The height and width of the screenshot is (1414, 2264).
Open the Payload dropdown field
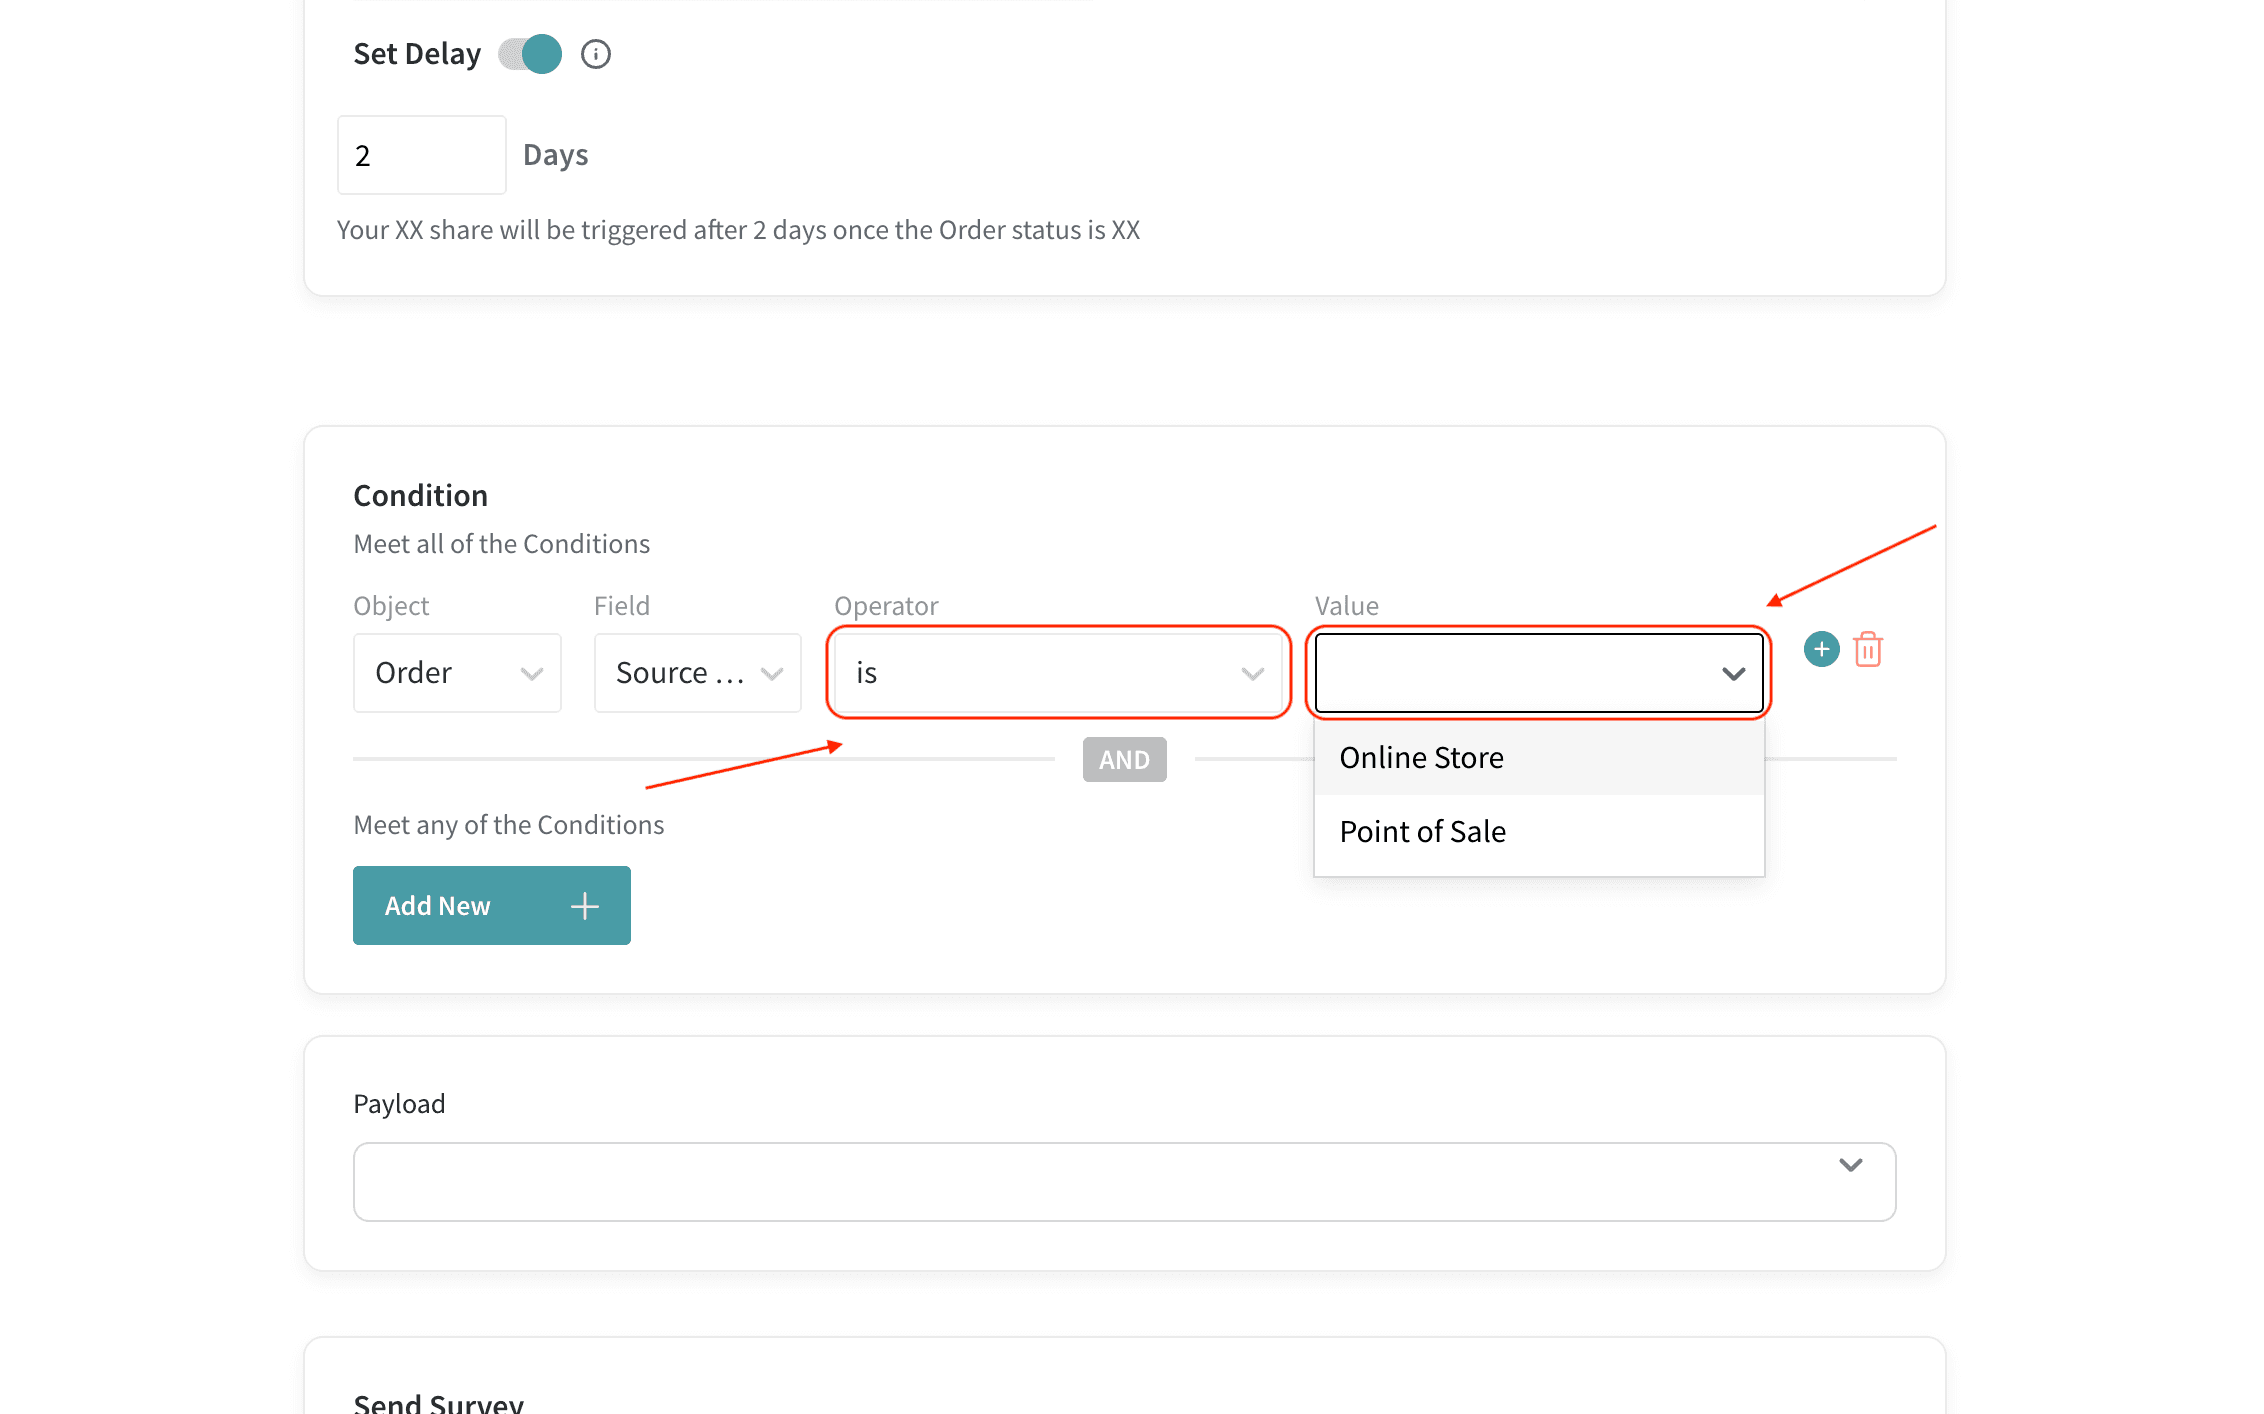click(1124, 1182)
